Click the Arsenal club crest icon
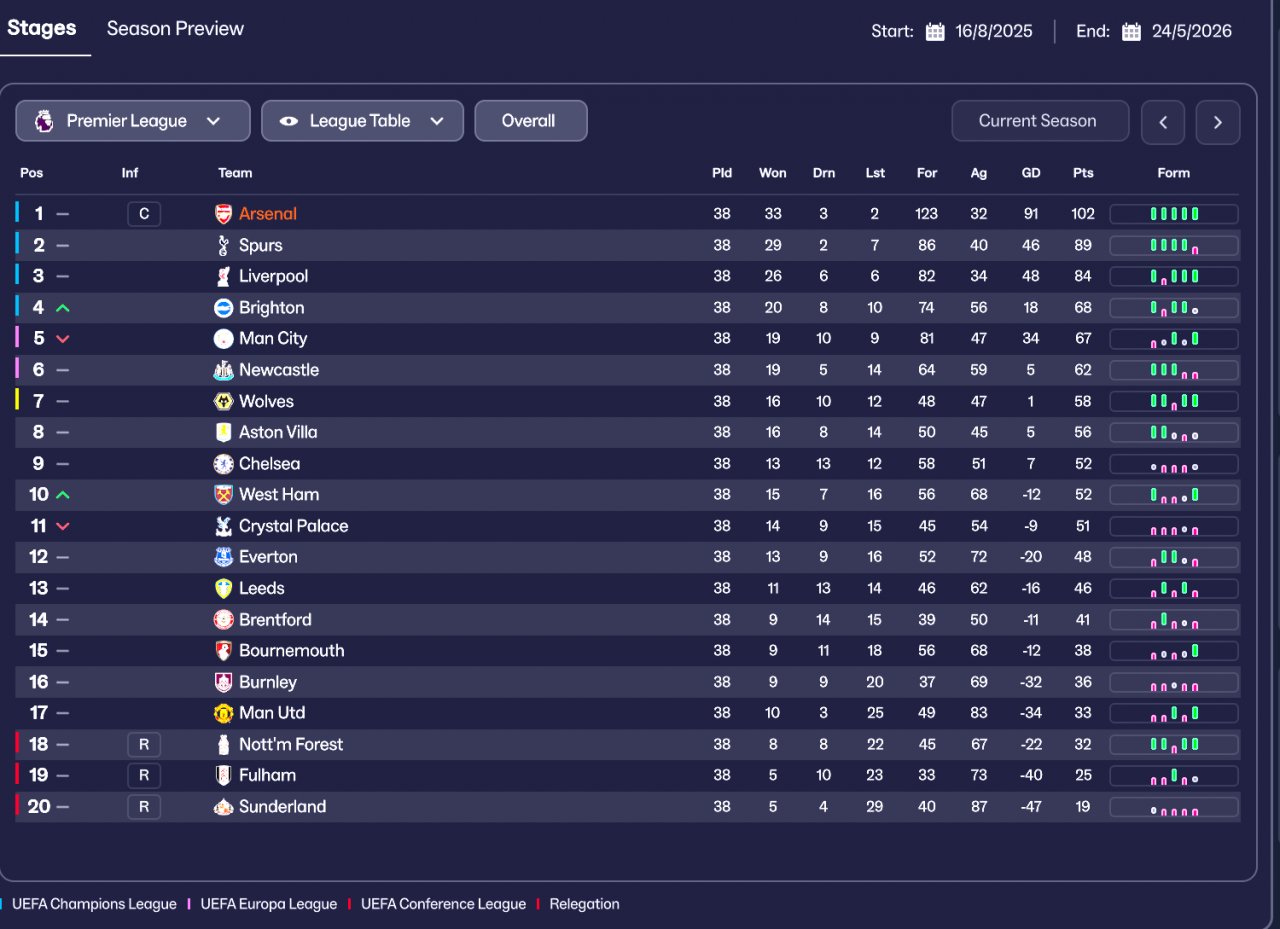 [224, 214]
